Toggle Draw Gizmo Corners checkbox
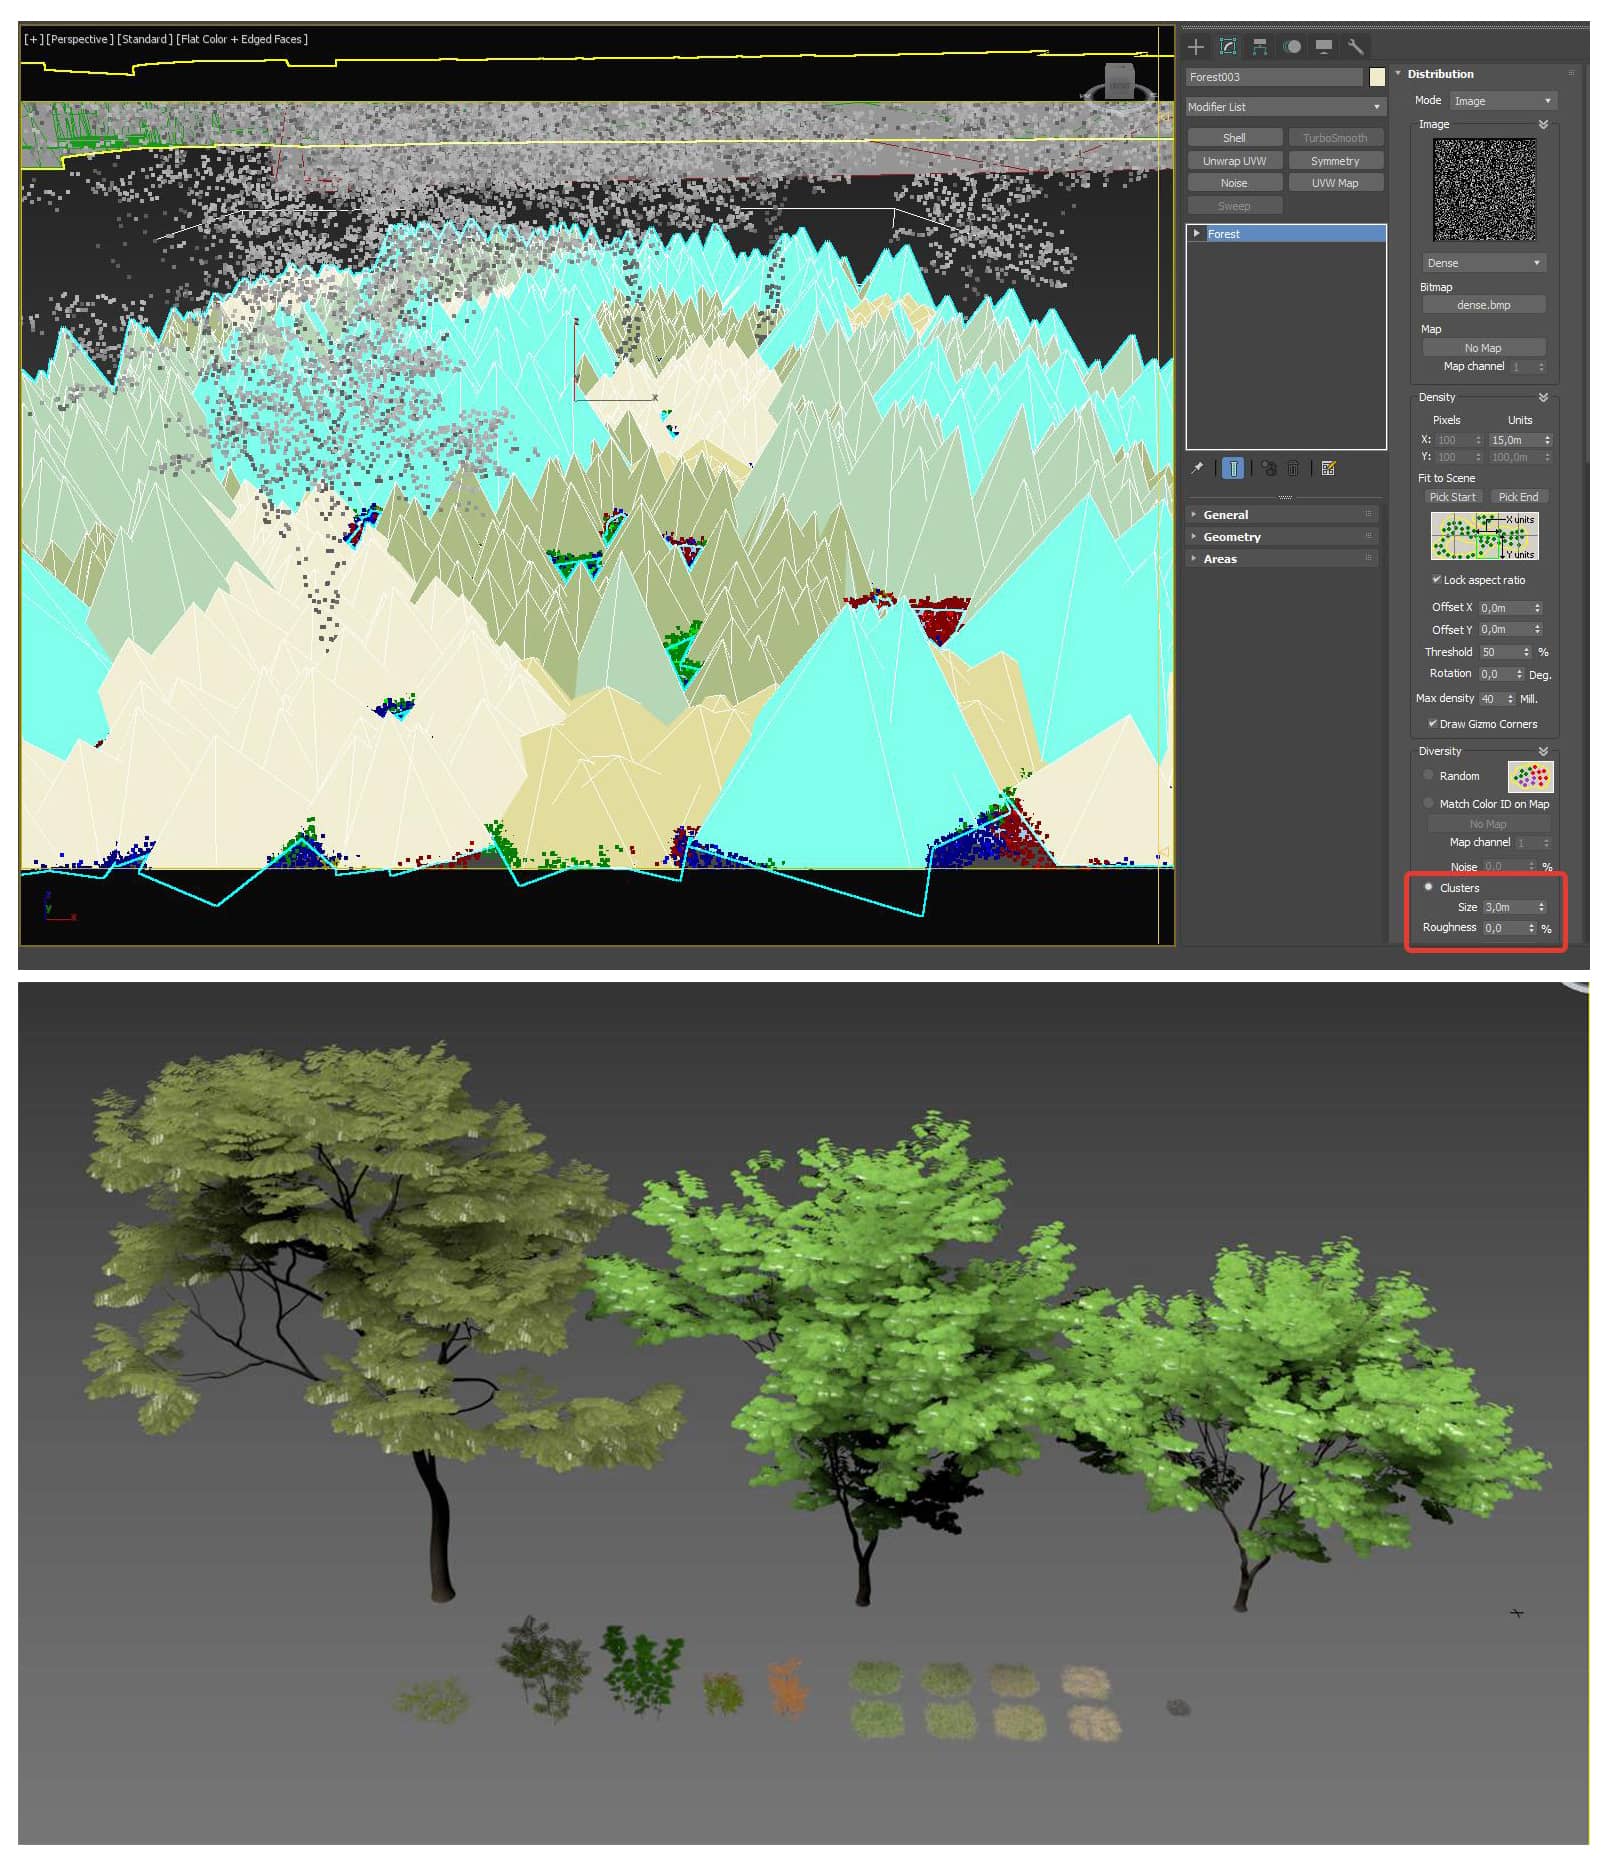1608x1866 pixels. click(x=1432, y=723)
